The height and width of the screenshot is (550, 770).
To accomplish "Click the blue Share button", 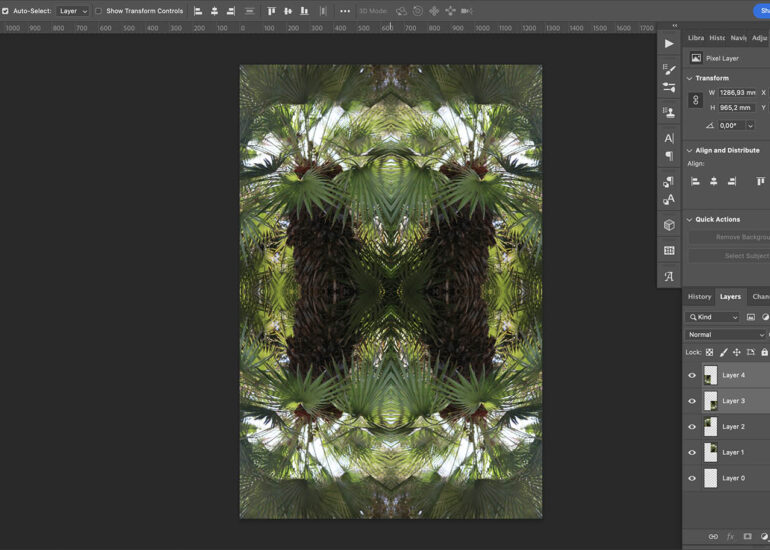I will click(x=762, y=10).
